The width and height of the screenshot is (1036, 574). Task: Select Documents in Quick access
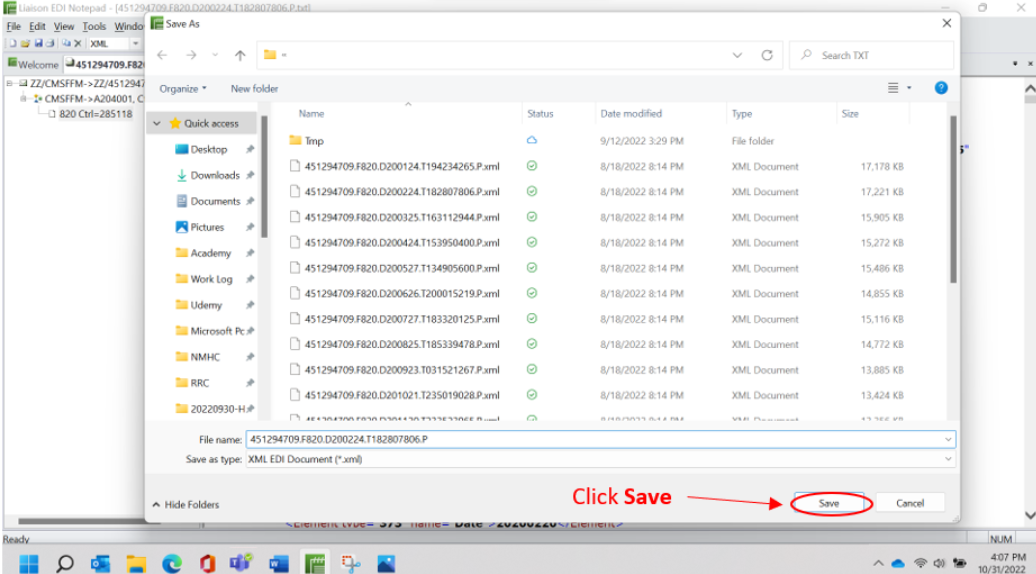pyautogui.click(x=215, y=201)
